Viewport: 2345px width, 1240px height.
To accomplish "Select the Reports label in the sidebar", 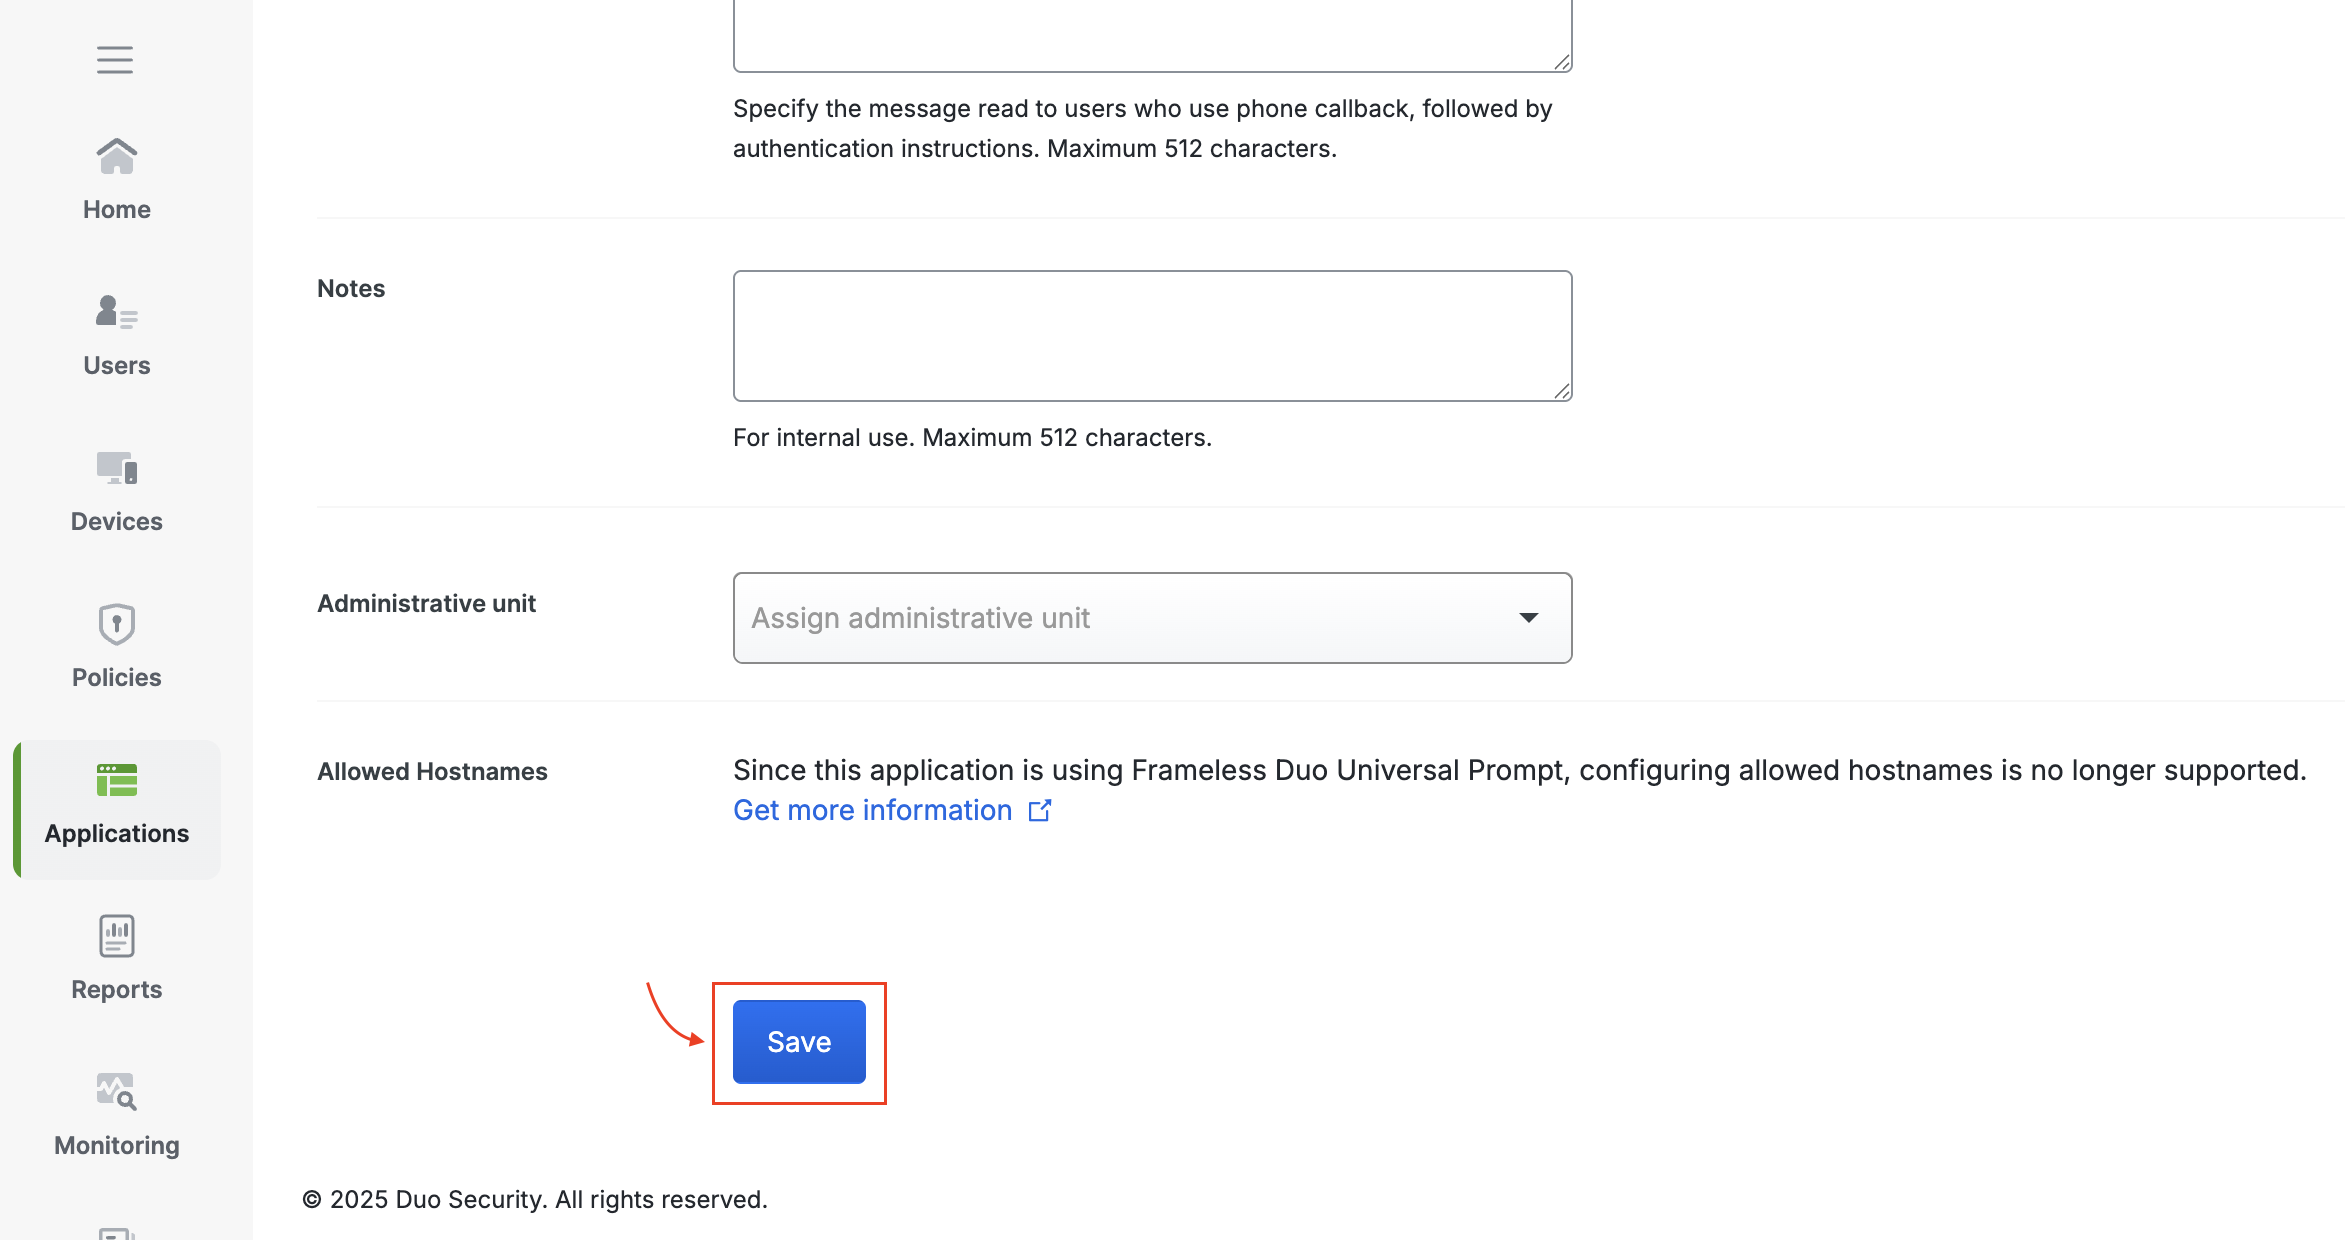I will point(117,990).
